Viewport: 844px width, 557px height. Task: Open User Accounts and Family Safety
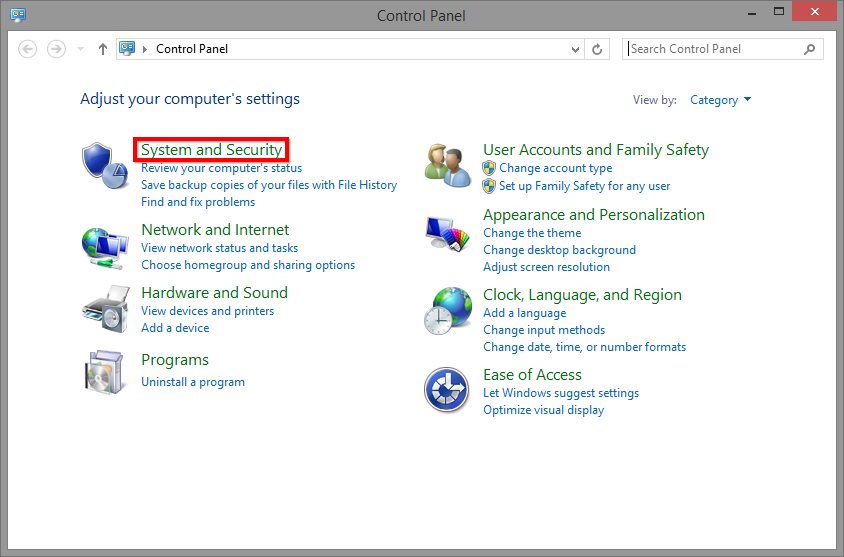(595, 150)
